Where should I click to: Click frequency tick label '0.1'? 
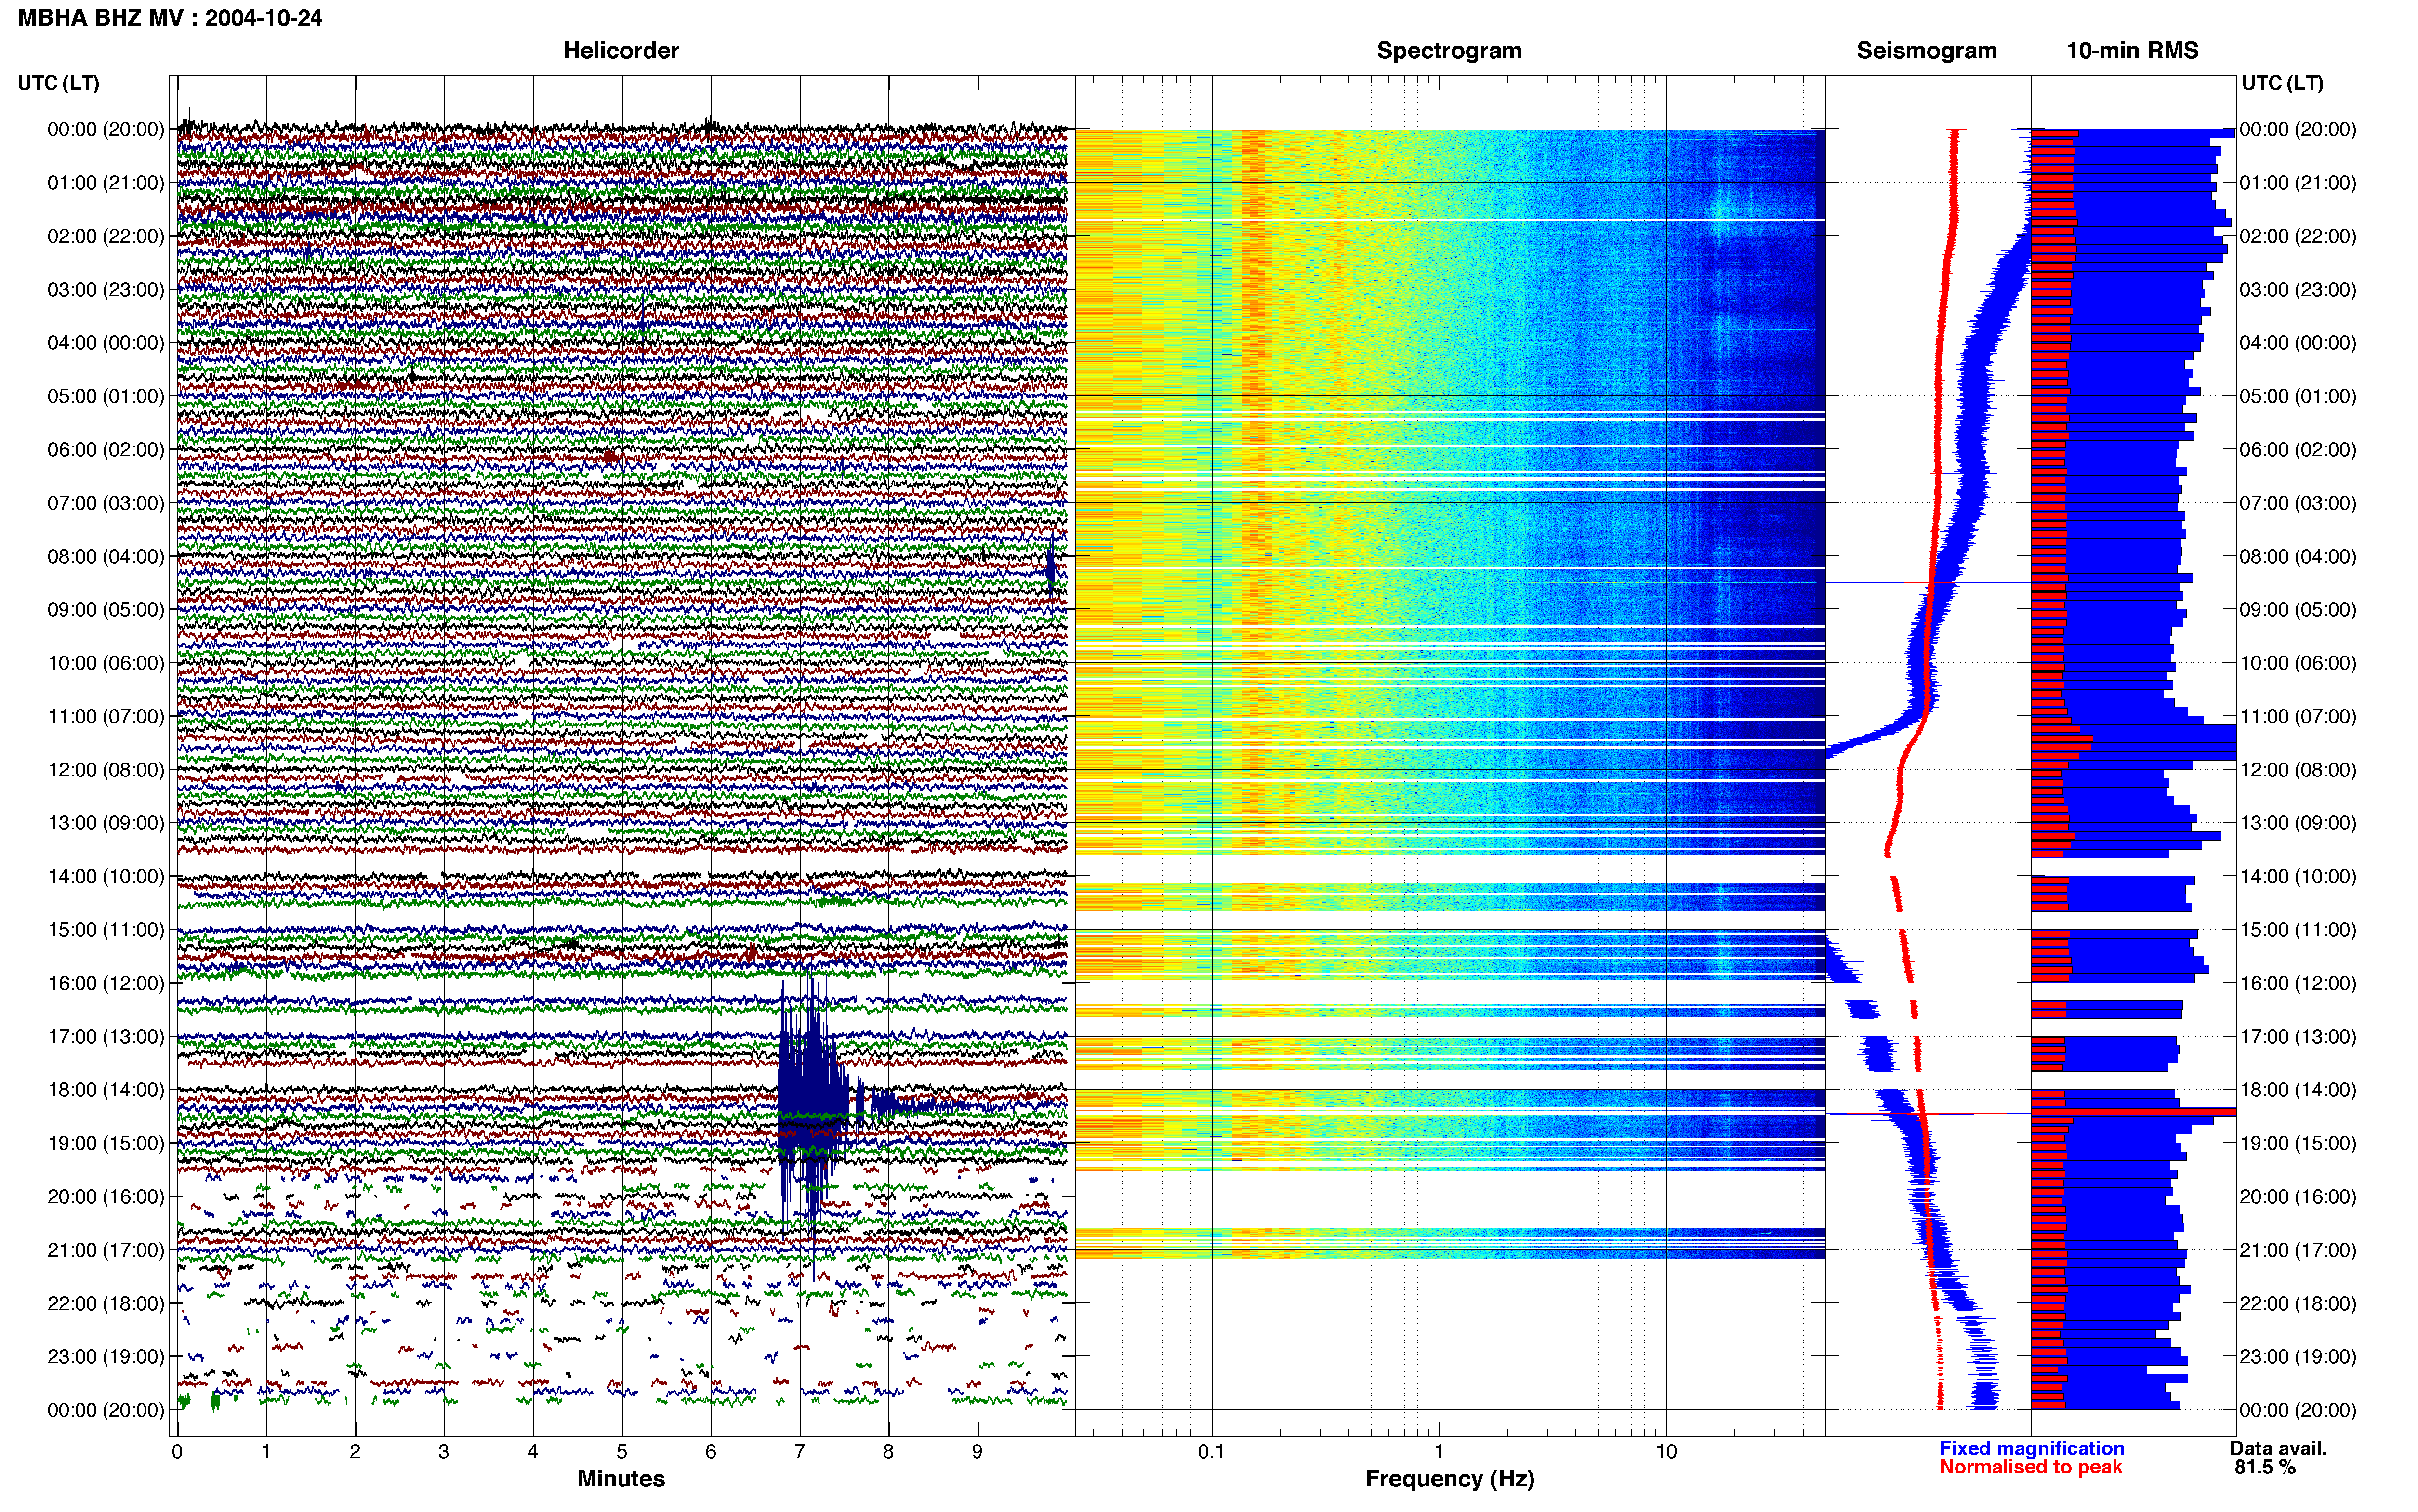(1211, 1451)
